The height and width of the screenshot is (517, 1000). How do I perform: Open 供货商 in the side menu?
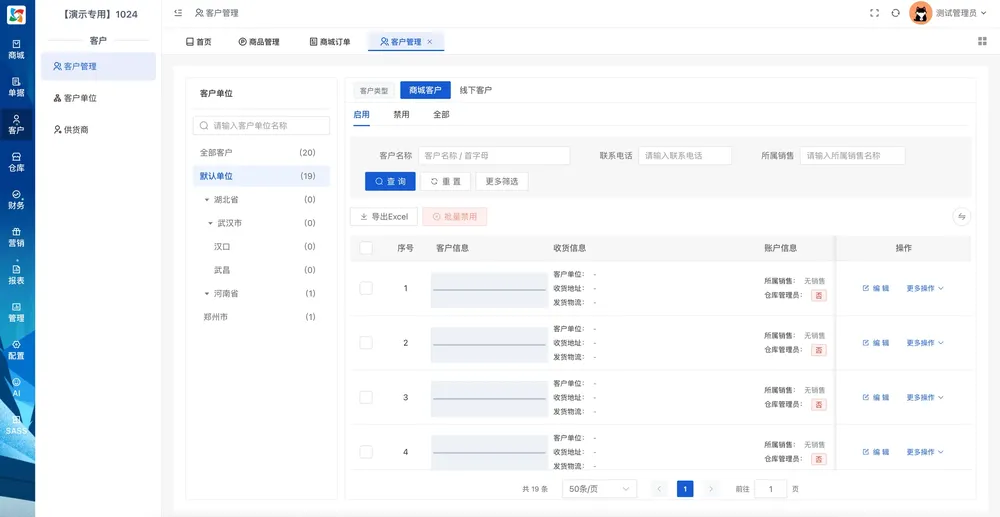[x=98, y=129]
